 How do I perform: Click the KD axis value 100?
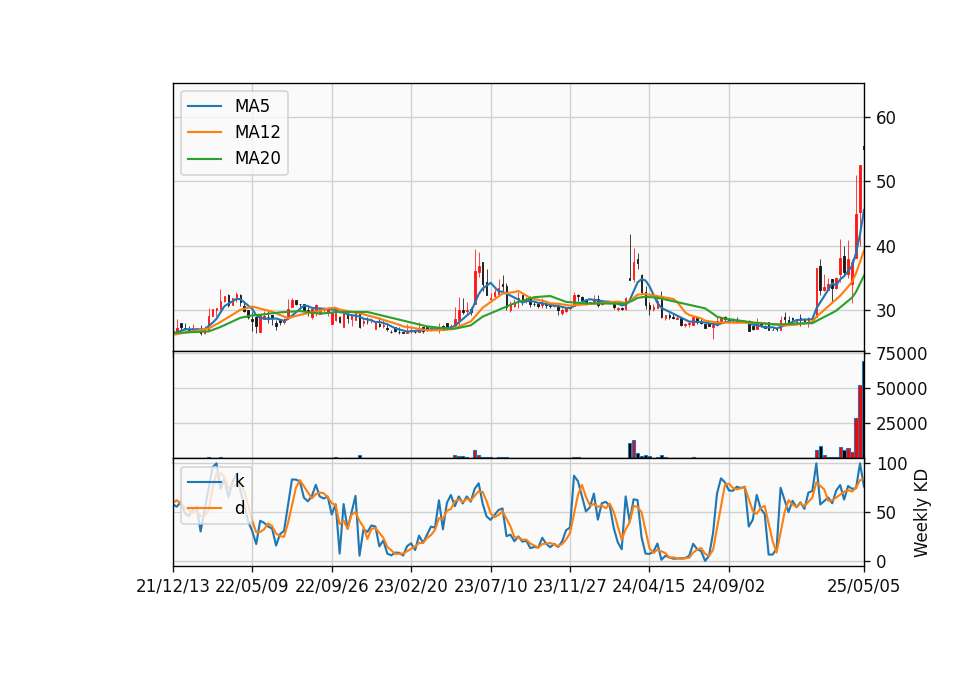pyautogui.click(x=891, y=464)
